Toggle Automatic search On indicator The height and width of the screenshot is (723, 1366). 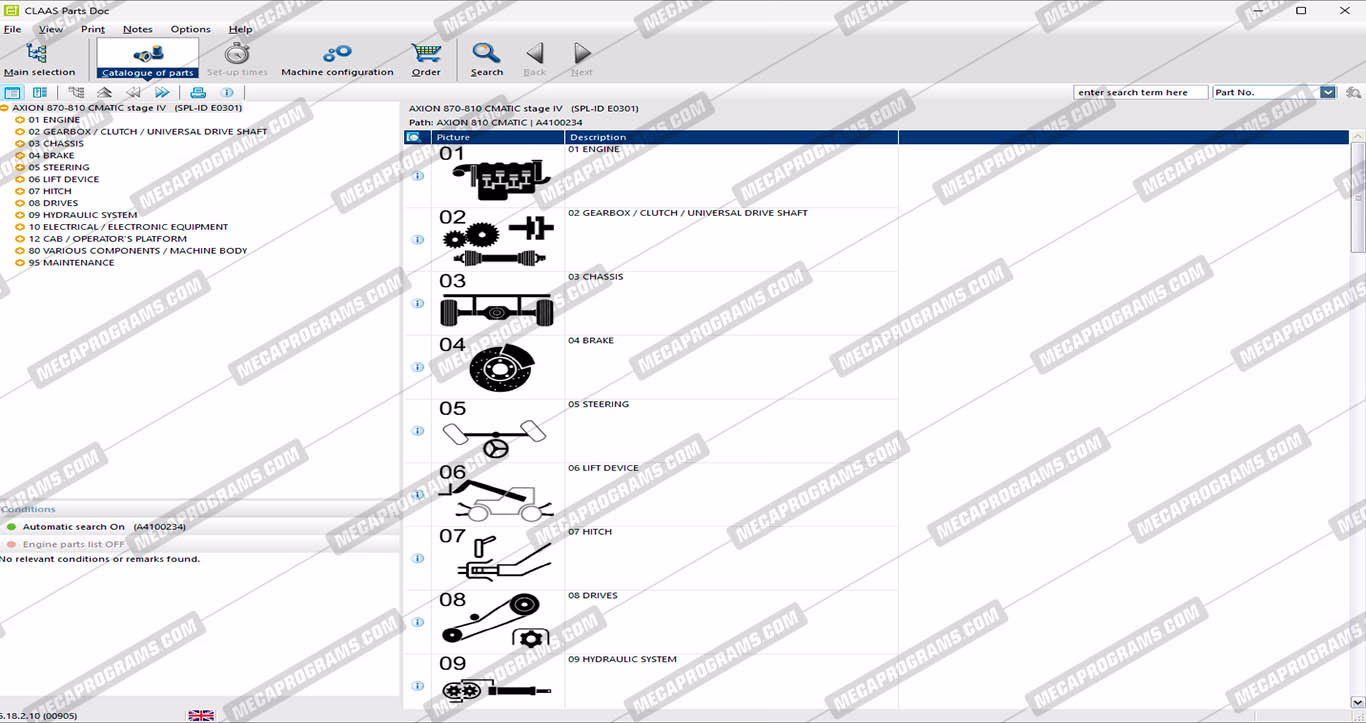tap(11, 527)
